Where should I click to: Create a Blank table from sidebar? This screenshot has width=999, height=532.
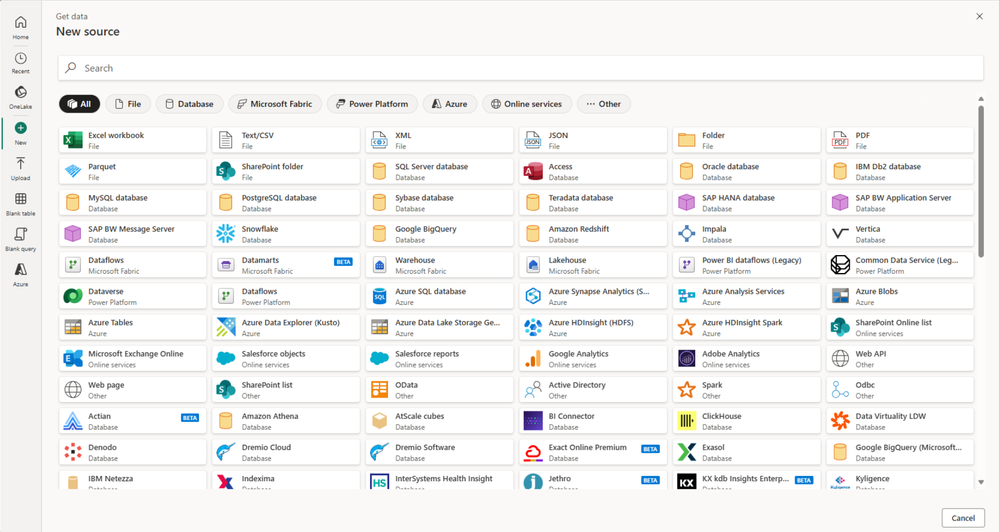20,205
